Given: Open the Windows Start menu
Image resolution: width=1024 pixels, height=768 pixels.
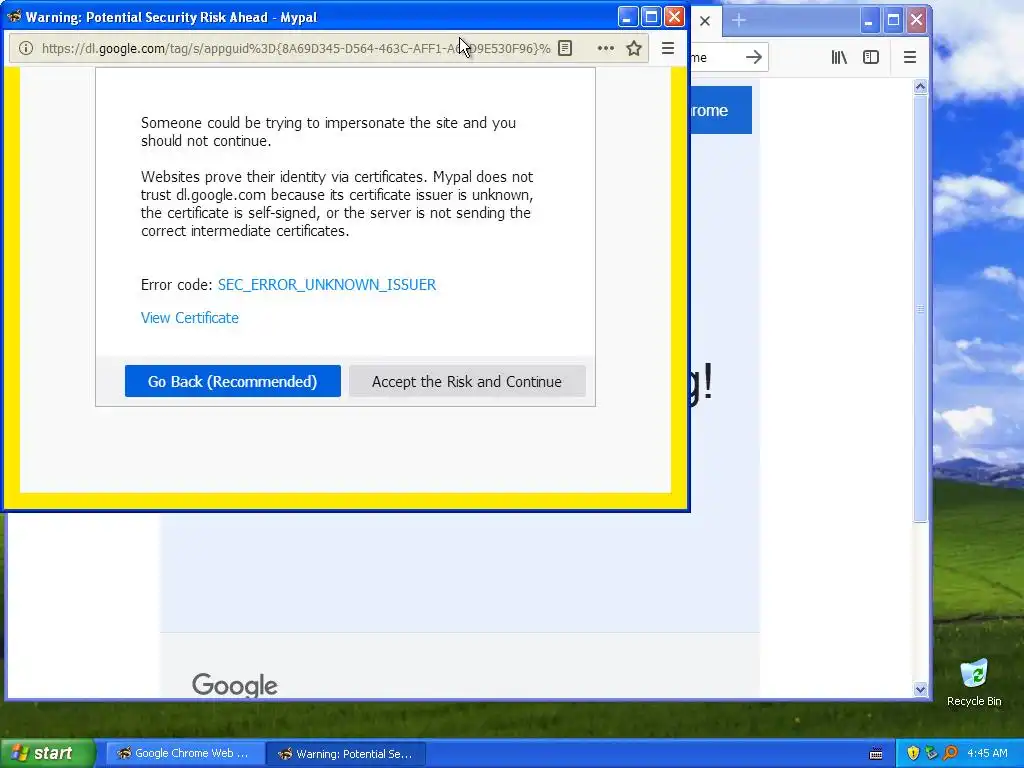Looking at the screenshot, I should 47,753.
